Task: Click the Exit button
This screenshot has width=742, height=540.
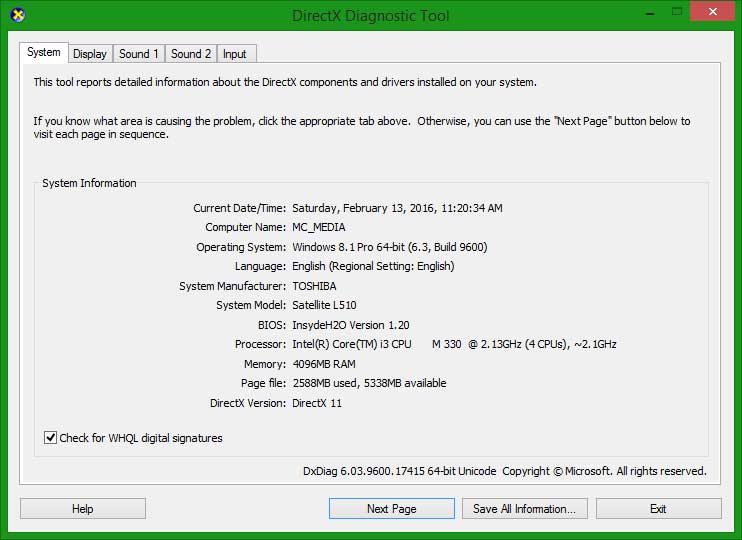Action: point(658,509)
